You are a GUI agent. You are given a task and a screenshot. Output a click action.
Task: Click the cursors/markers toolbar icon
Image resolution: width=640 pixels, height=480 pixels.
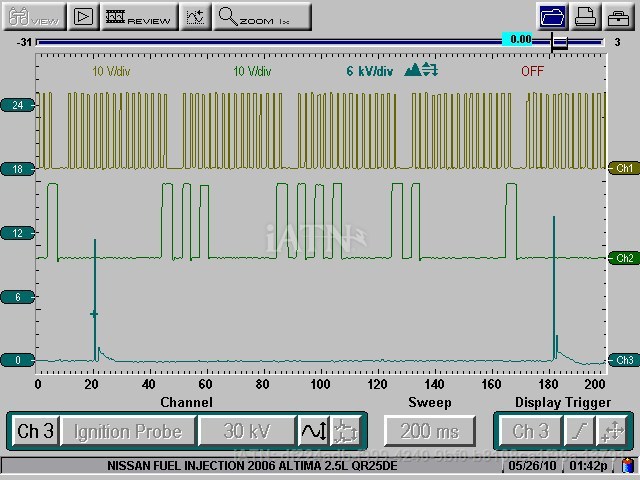tap(196, 16)
